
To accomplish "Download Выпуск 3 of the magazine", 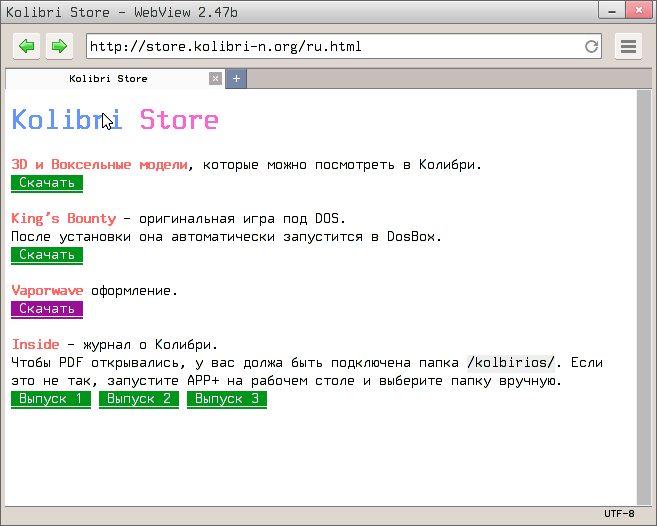I will [227, 399].
